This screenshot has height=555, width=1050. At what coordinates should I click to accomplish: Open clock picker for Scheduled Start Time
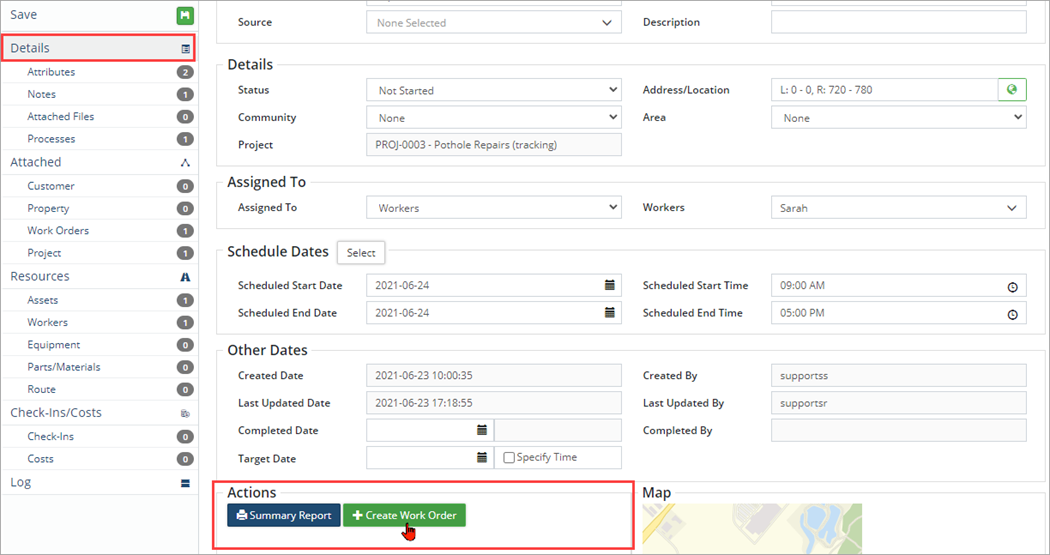pos(1012,287)
